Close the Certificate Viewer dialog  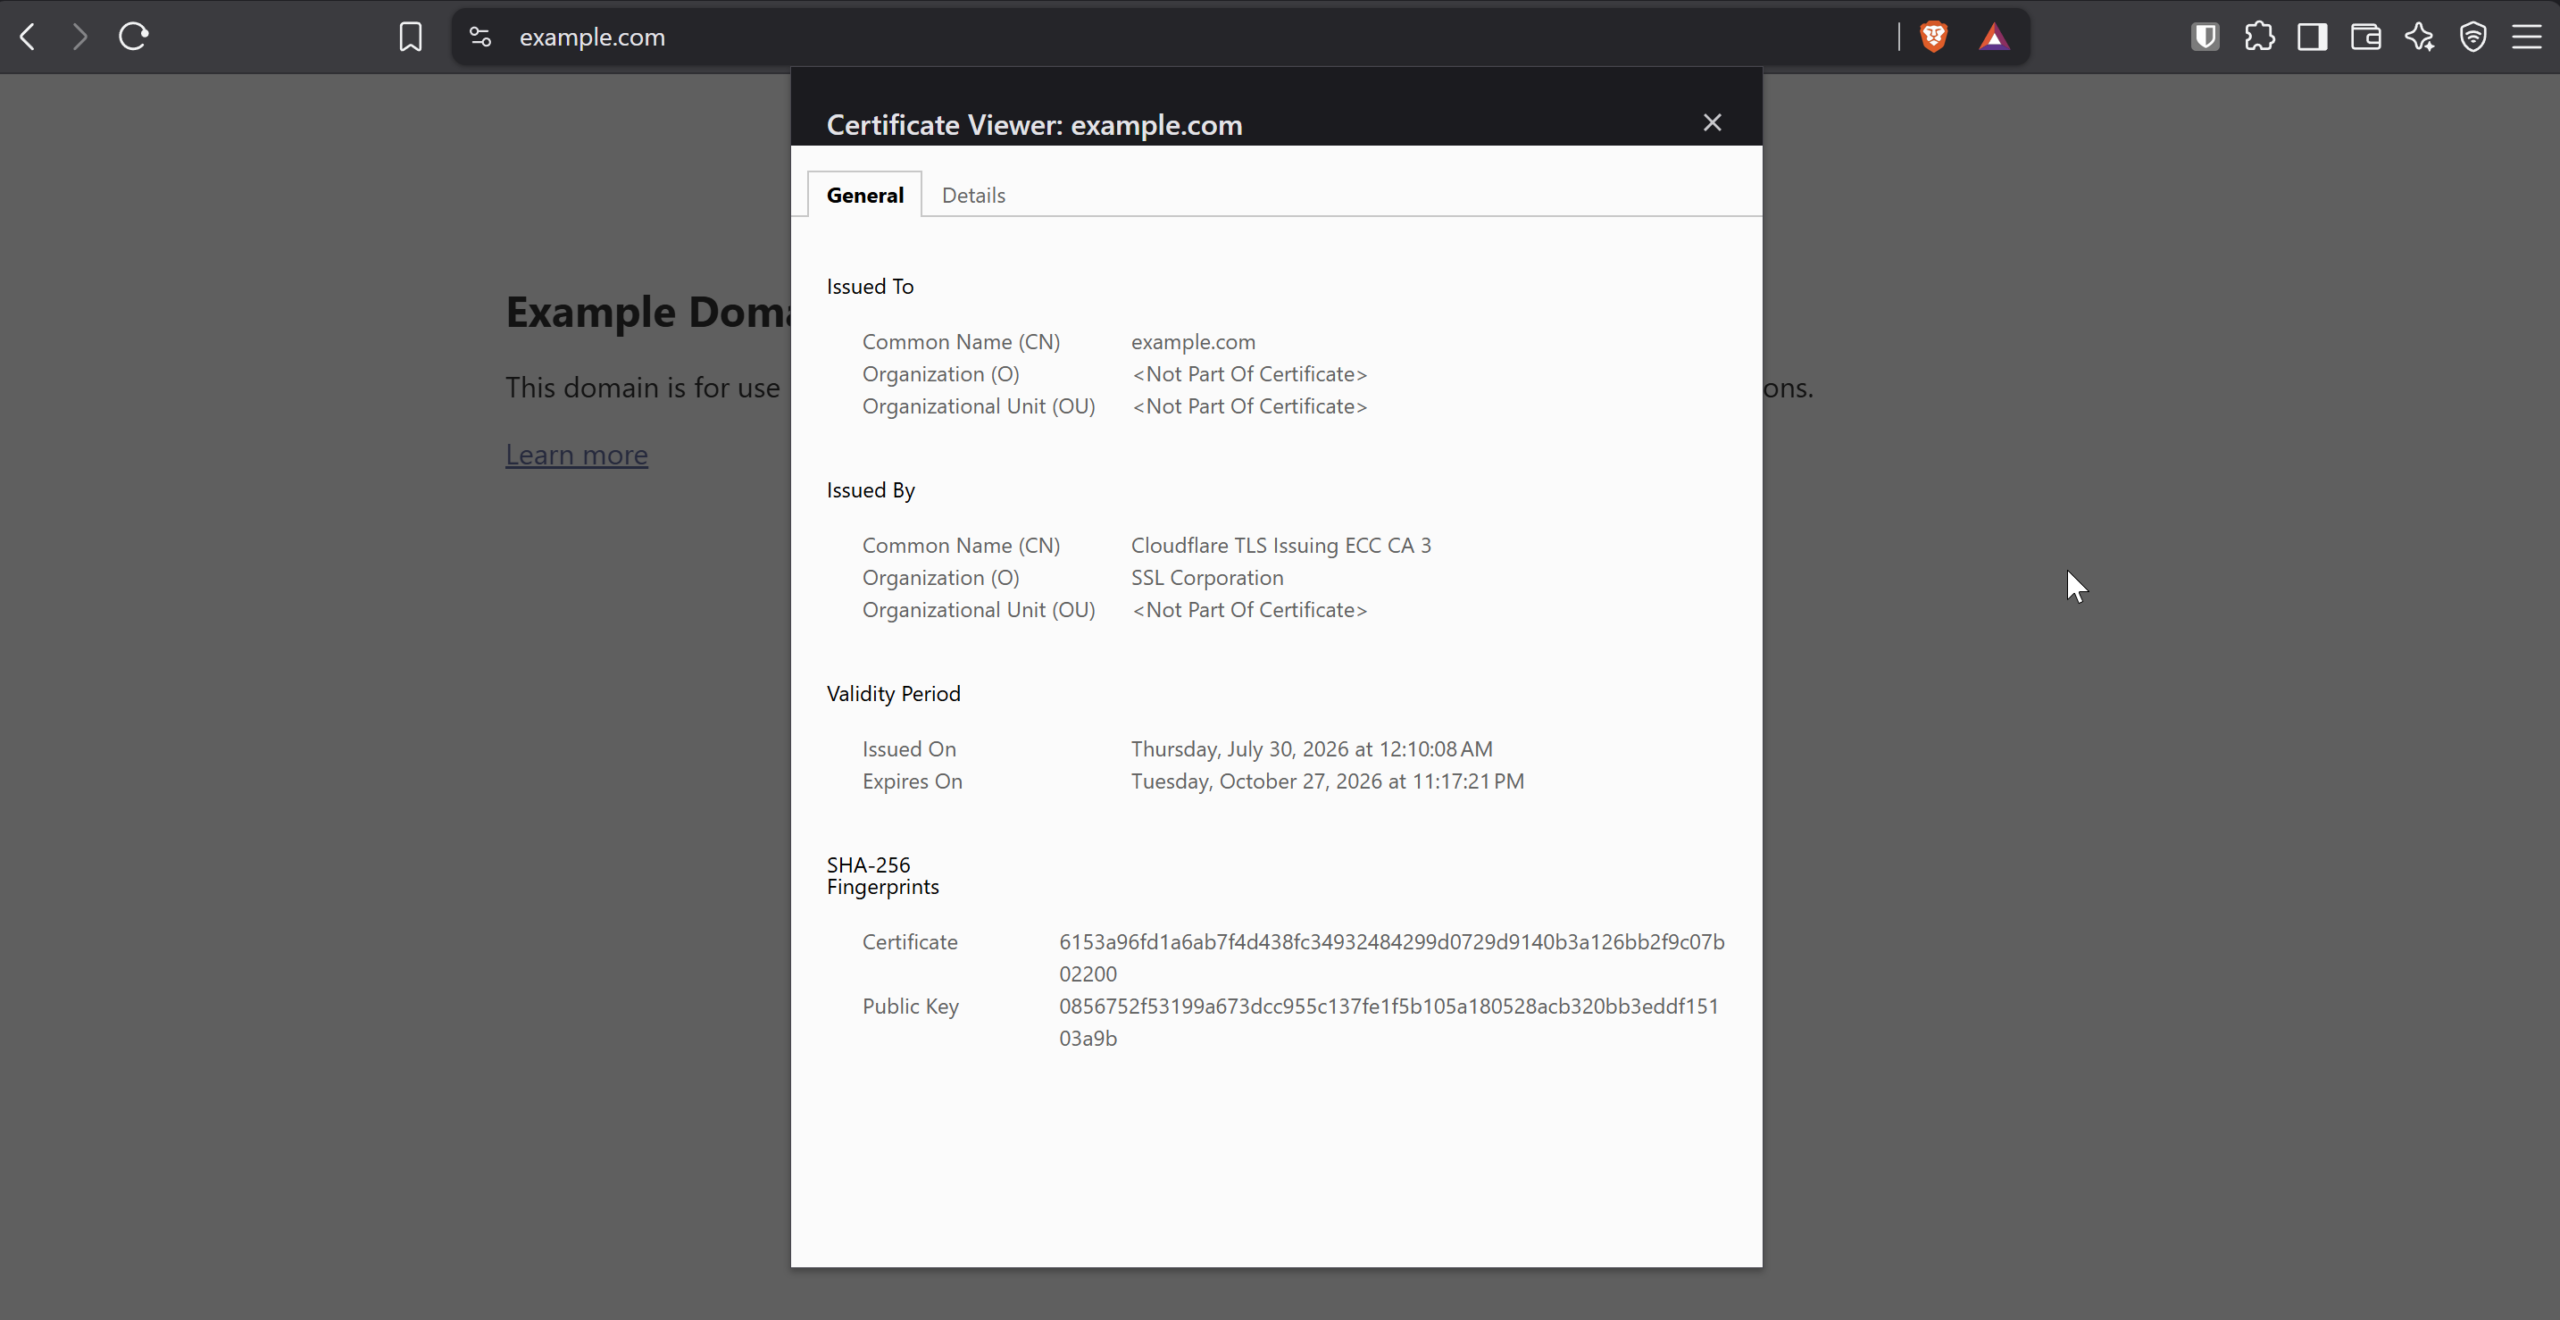click(x=1712, y=123)
